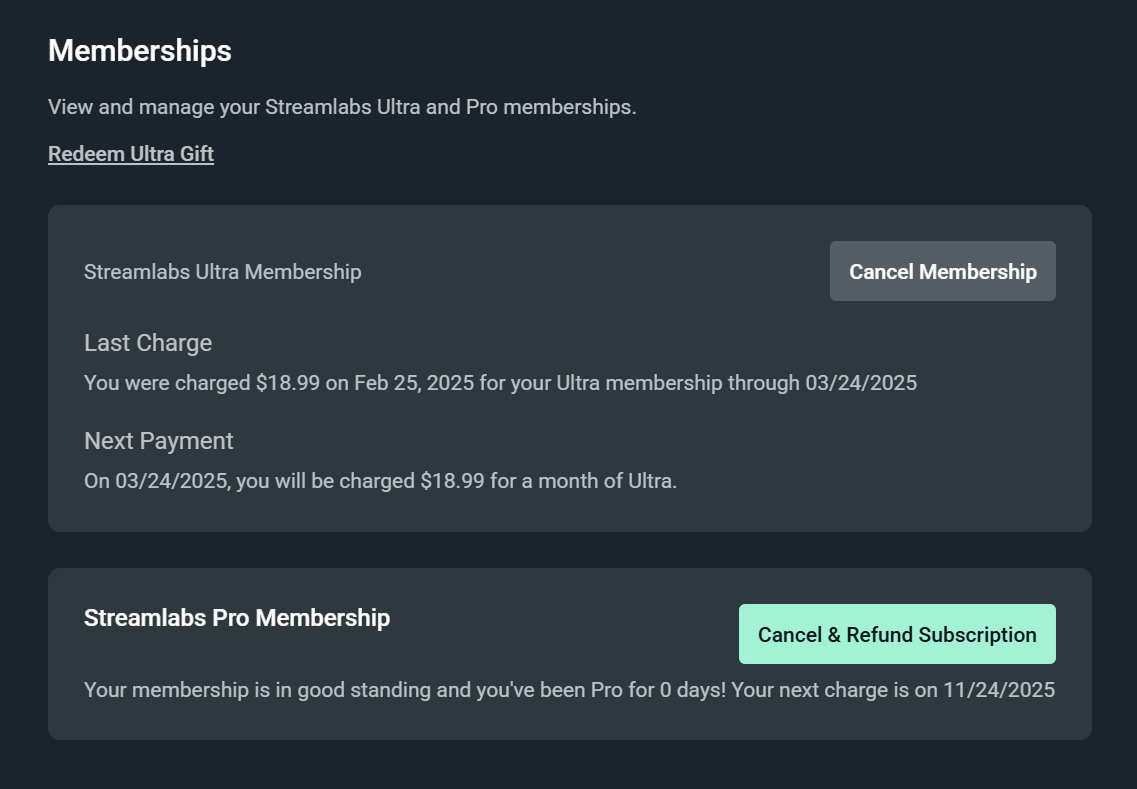
Task: Select the $18.99 charge amount text
Action: pos(288,382)
